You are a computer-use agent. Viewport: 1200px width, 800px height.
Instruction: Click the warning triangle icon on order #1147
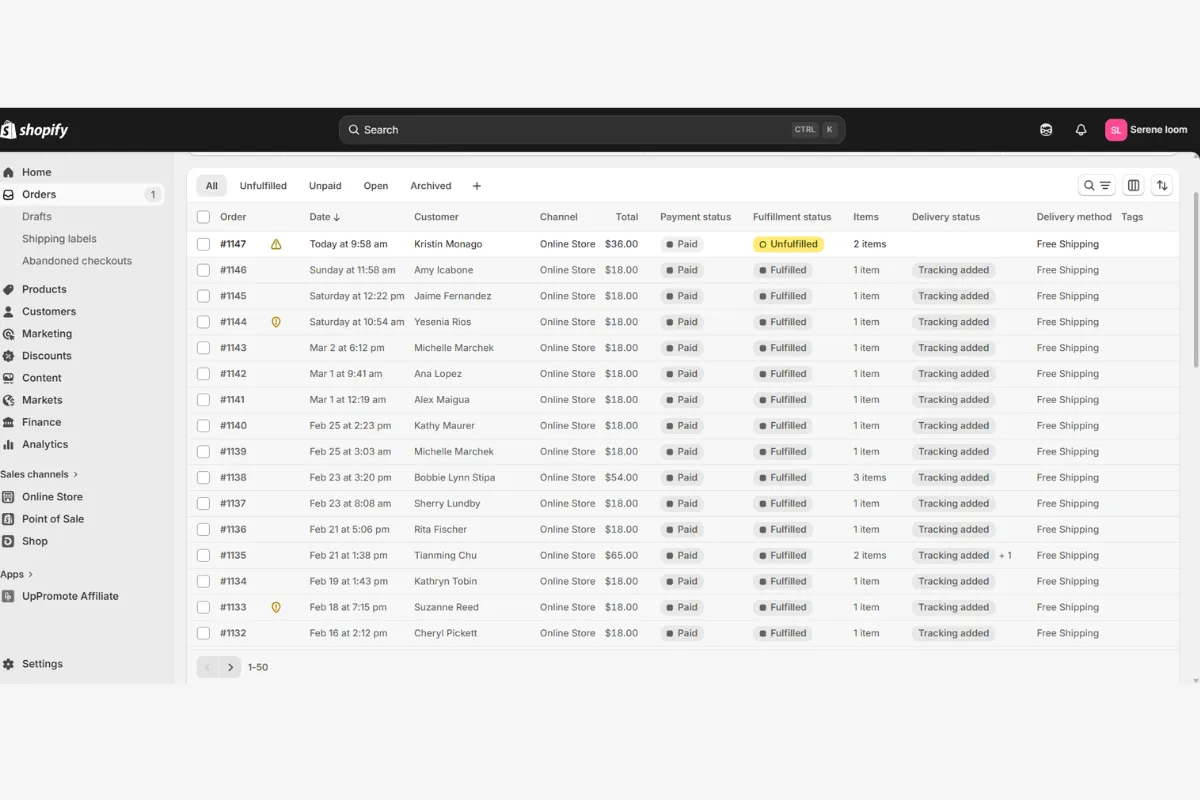point(276,244)
